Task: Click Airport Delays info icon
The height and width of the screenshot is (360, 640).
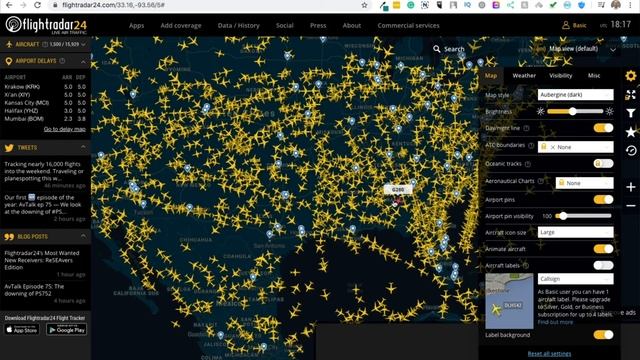Action: pos(62,61)
